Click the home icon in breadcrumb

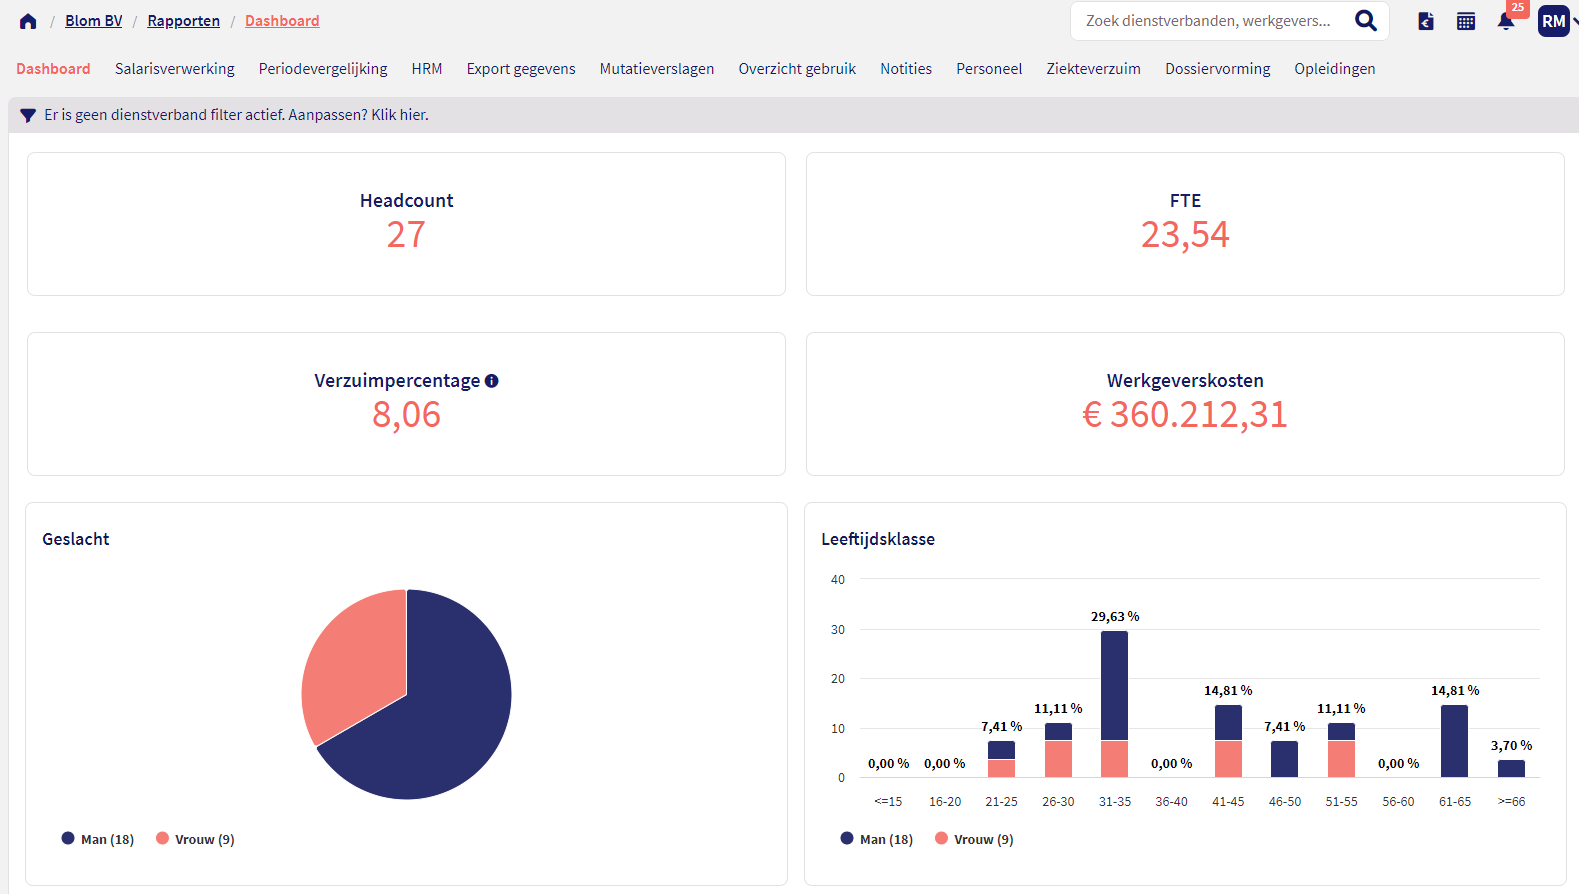coord(28,21)
